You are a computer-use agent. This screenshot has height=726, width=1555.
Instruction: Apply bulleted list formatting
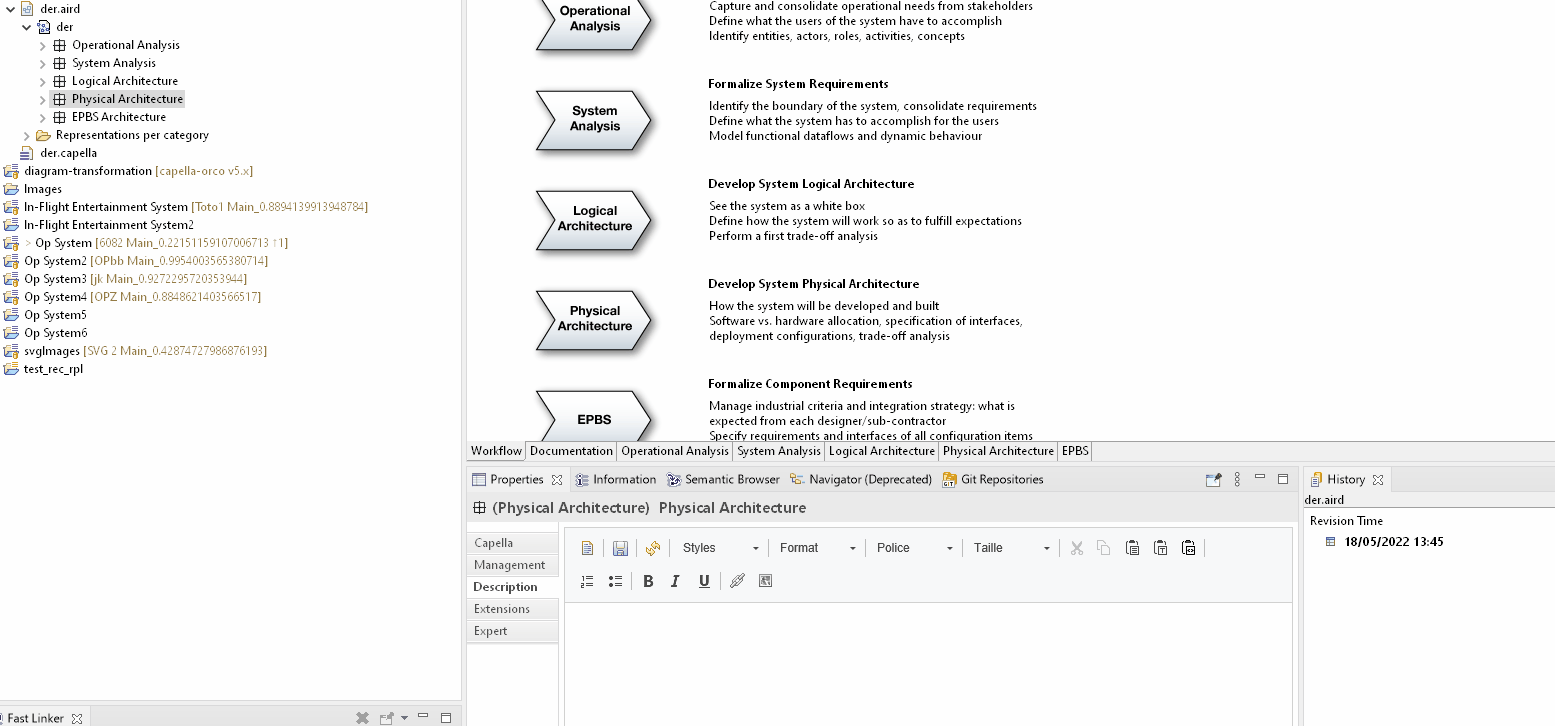click(615, 581)
